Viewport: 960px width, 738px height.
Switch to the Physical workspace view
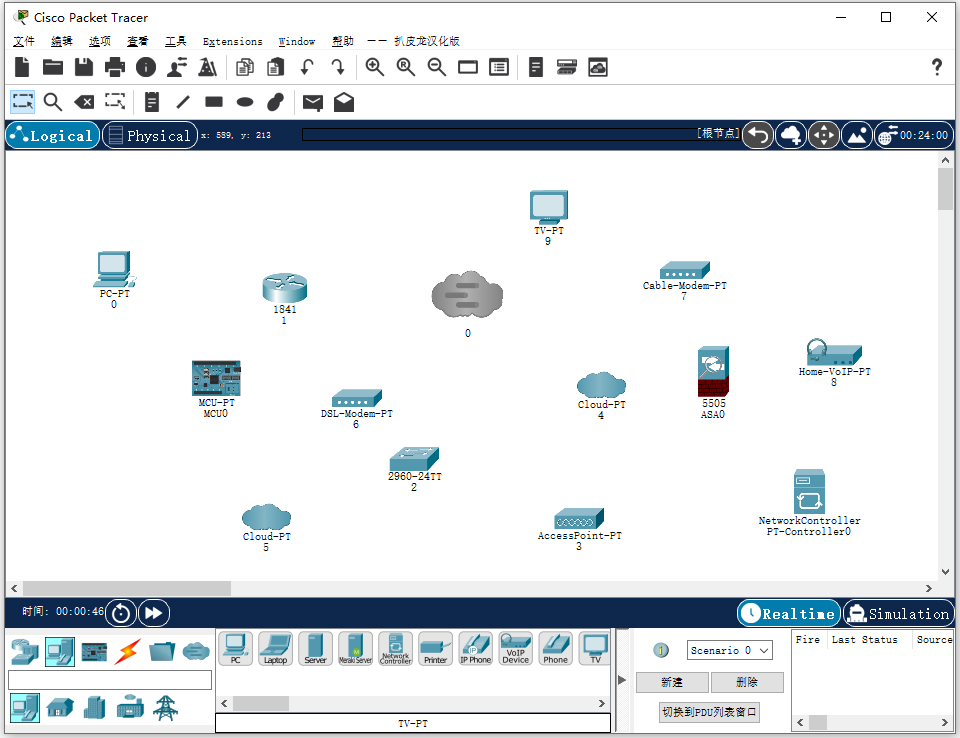[x=149, y=135]
